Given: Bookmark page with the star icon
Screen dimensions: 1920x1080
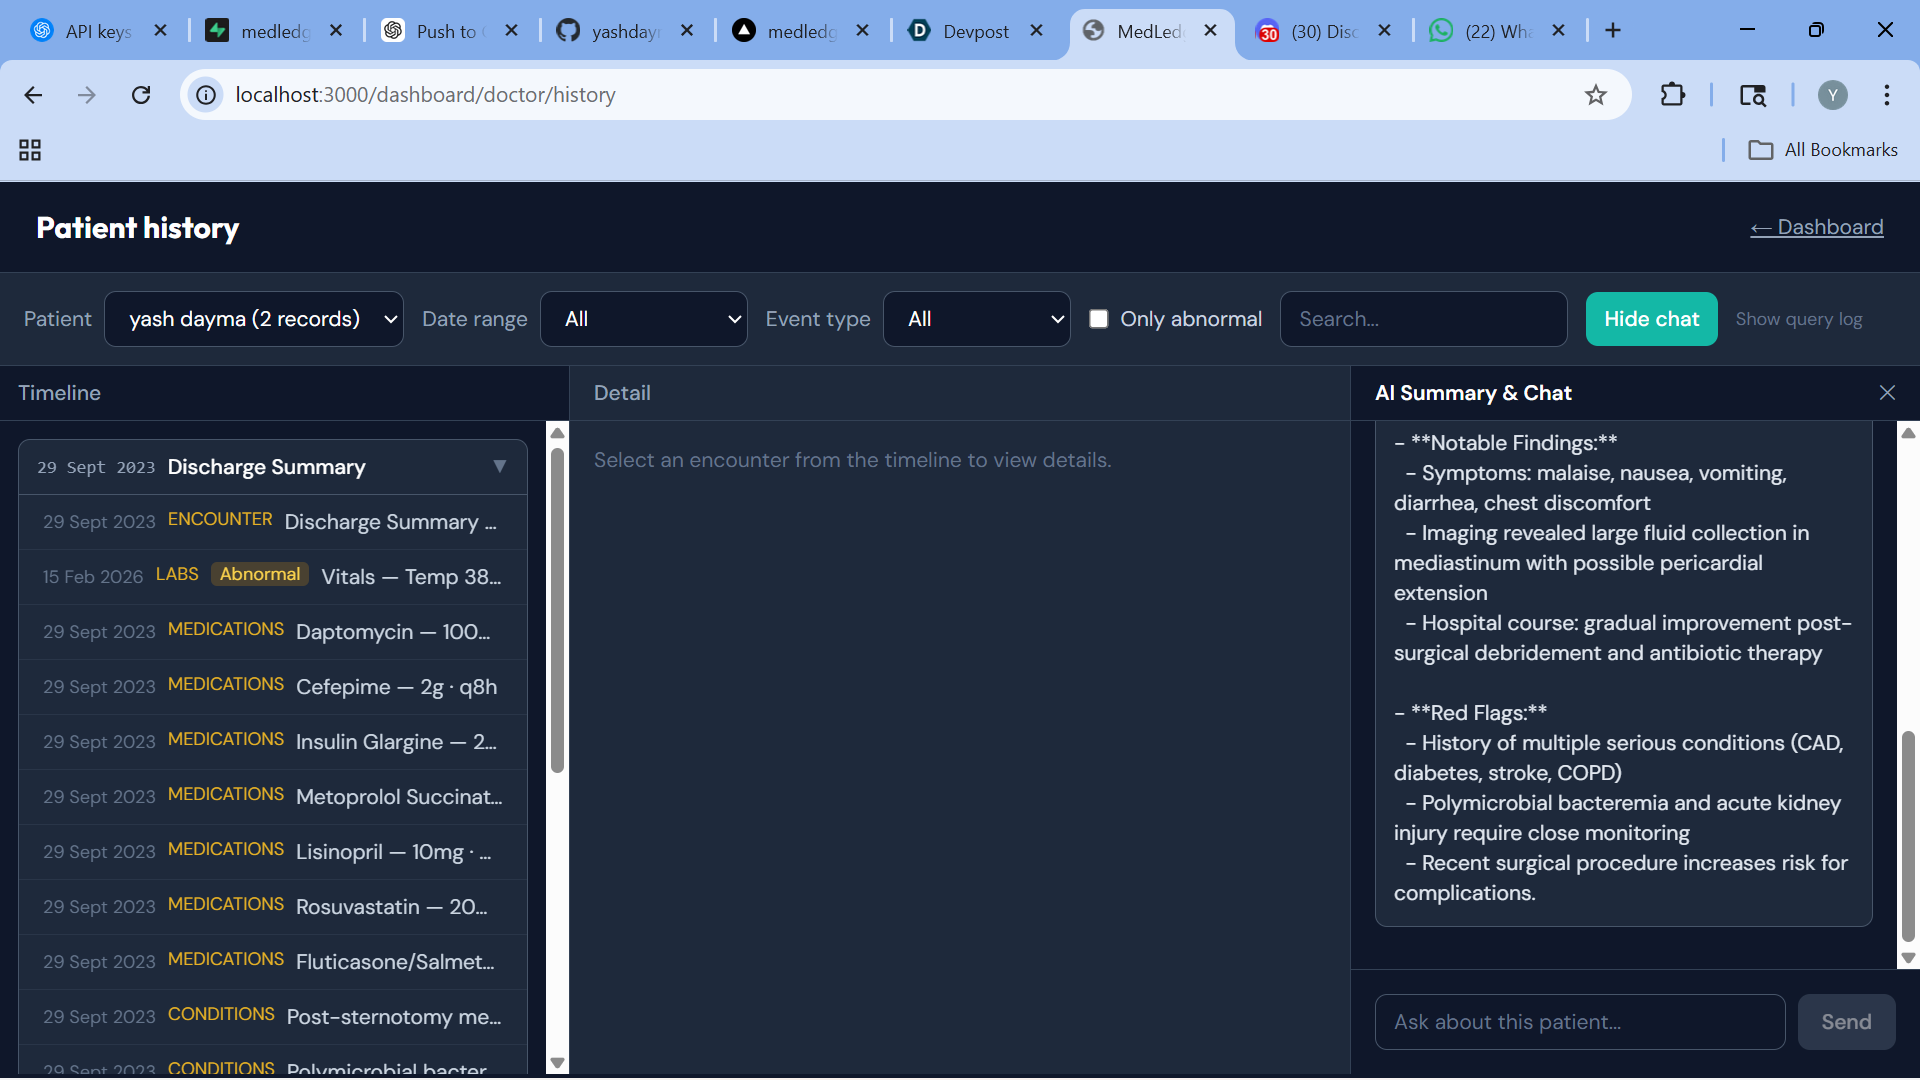Looking at the screenshot, I should pyautogui.click(x=1596, y=95).
